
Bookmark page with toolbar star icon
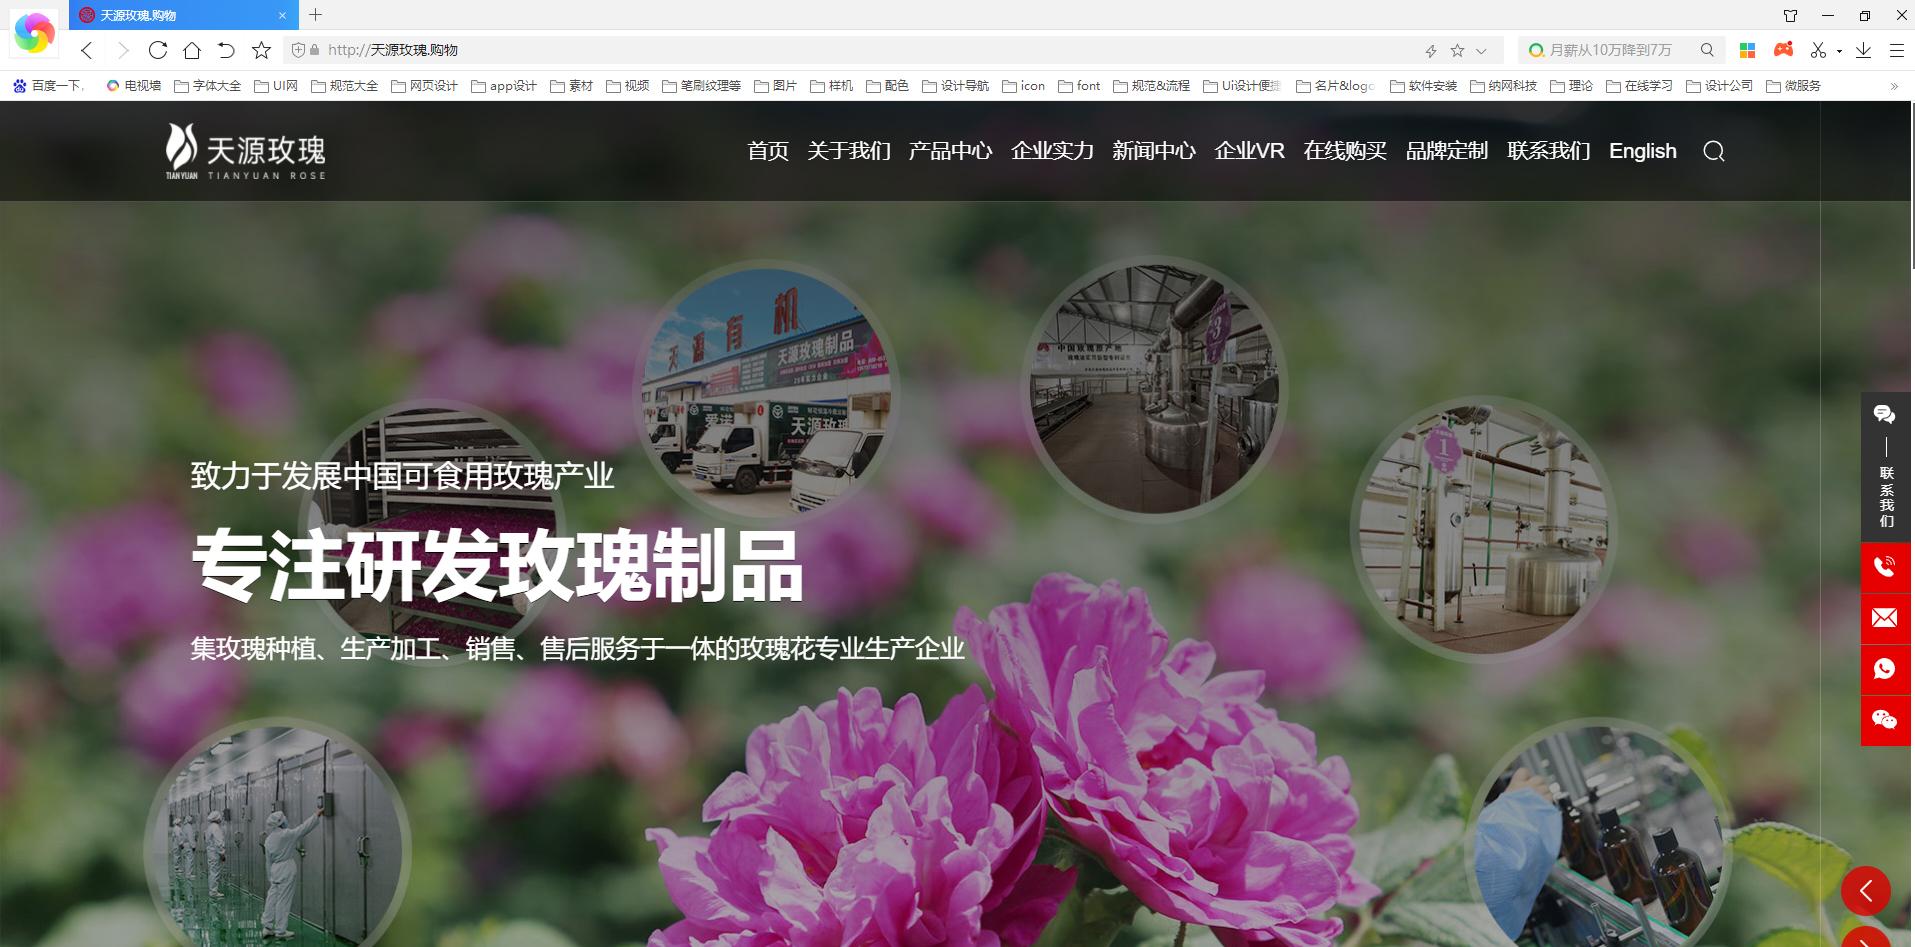click(261, 50)
